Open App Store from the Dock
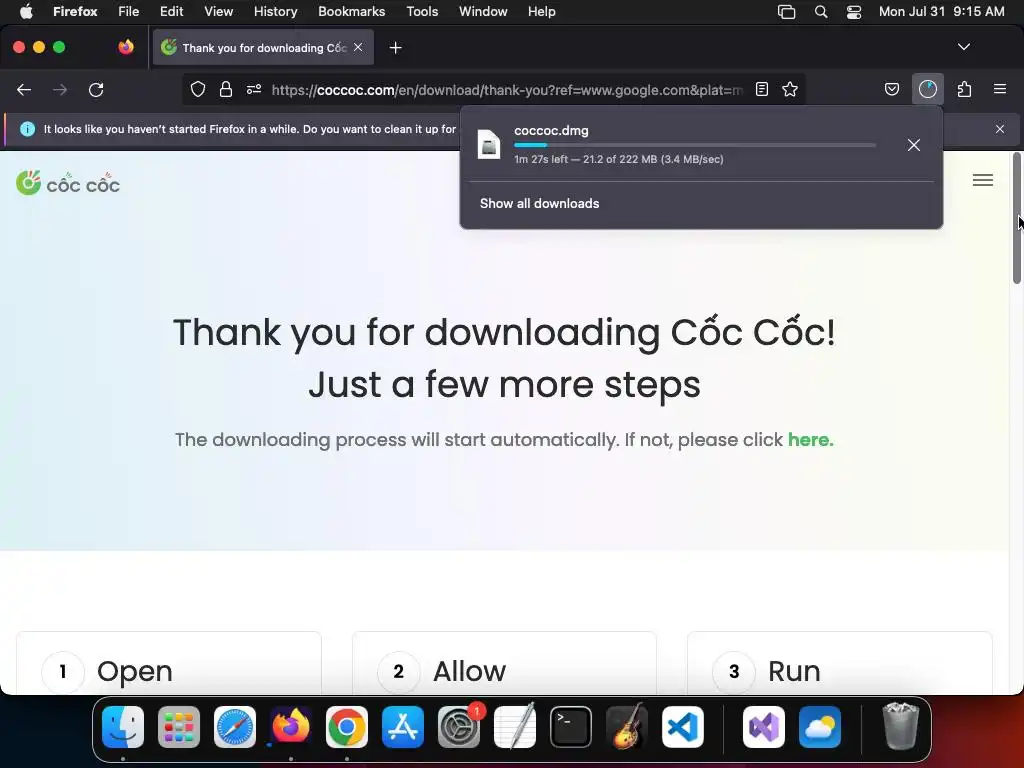This screenshot has width=1024, height=768. tap(403, 727)
